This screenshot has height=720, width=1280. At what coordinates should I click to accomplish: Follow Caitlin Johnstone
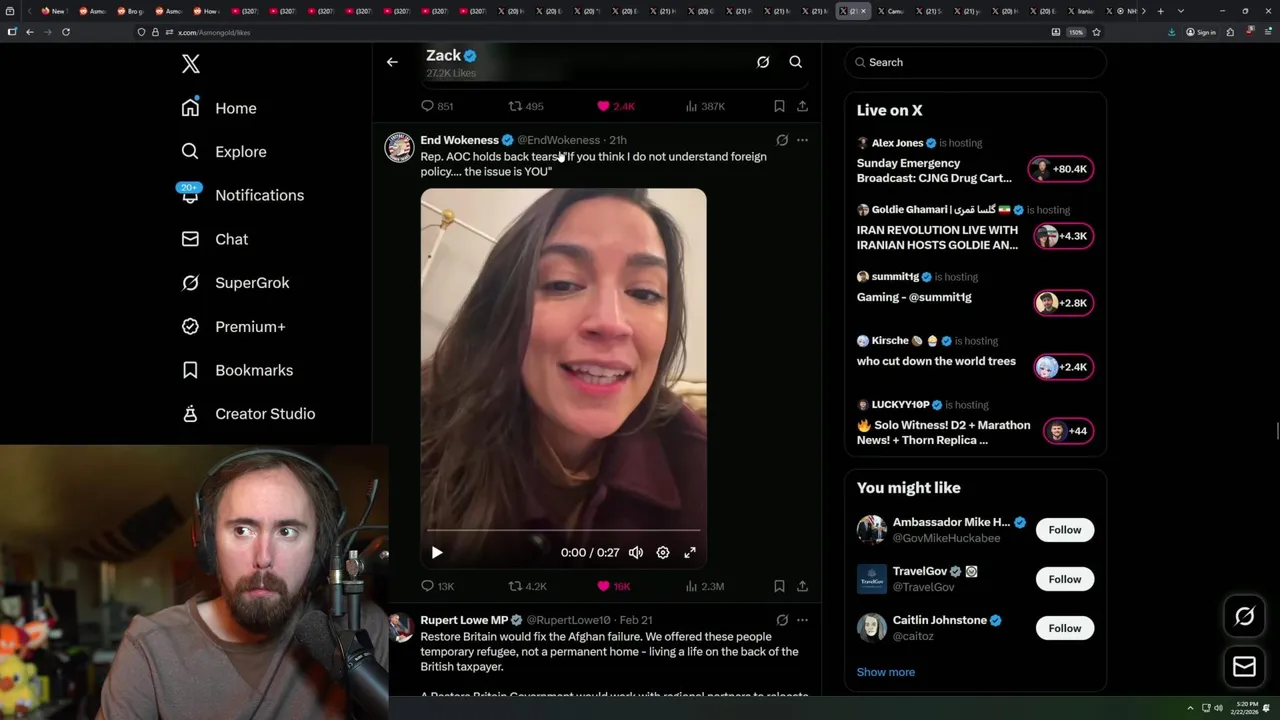(x=1065, y=628)
